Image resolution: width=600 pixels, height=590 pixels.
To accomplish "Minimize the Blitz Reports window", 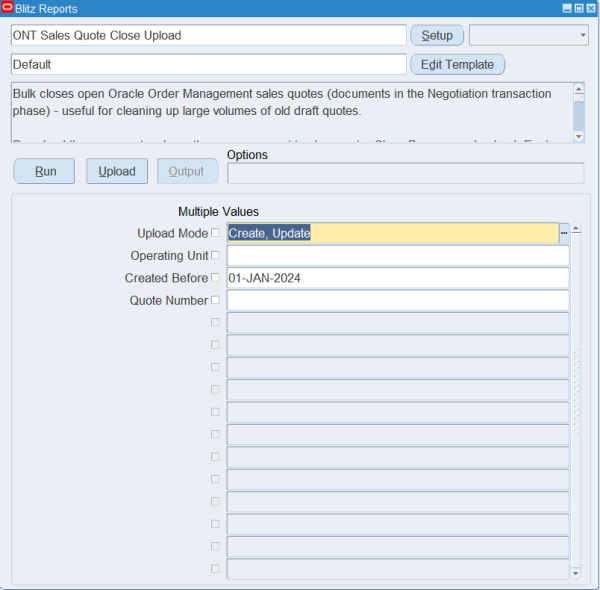I will coord(567,8).
